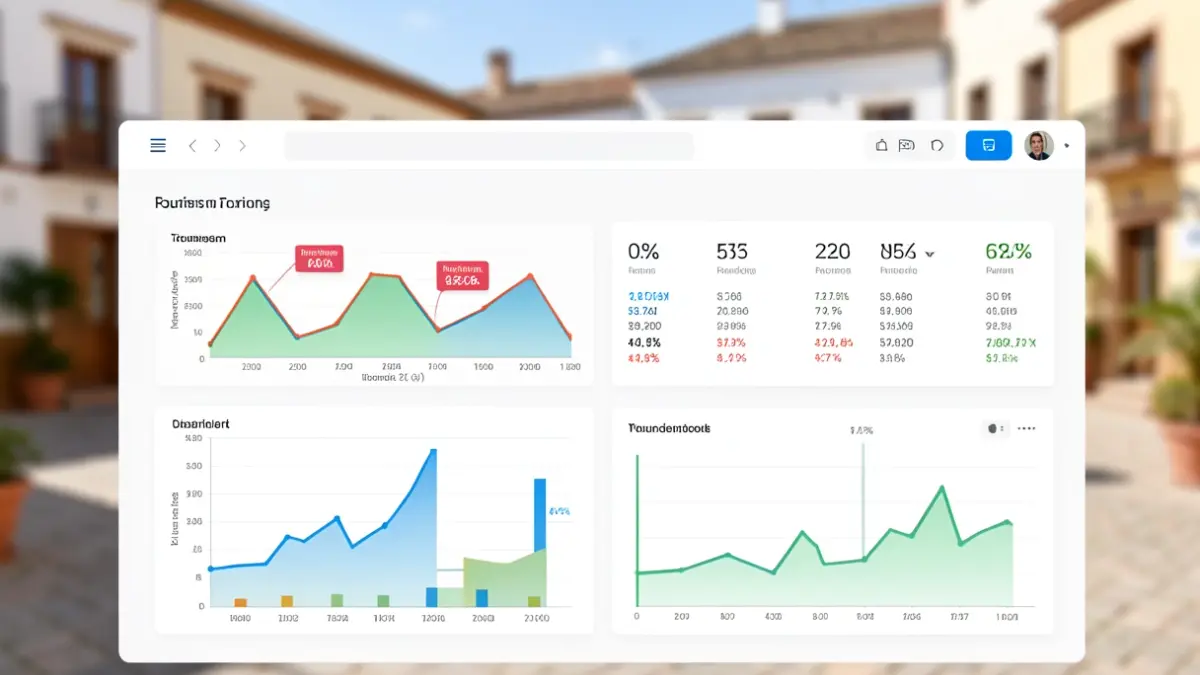Open the message icon in header group
The height and width of the screenshot is (675, 1200).
[x=907, y=146]
